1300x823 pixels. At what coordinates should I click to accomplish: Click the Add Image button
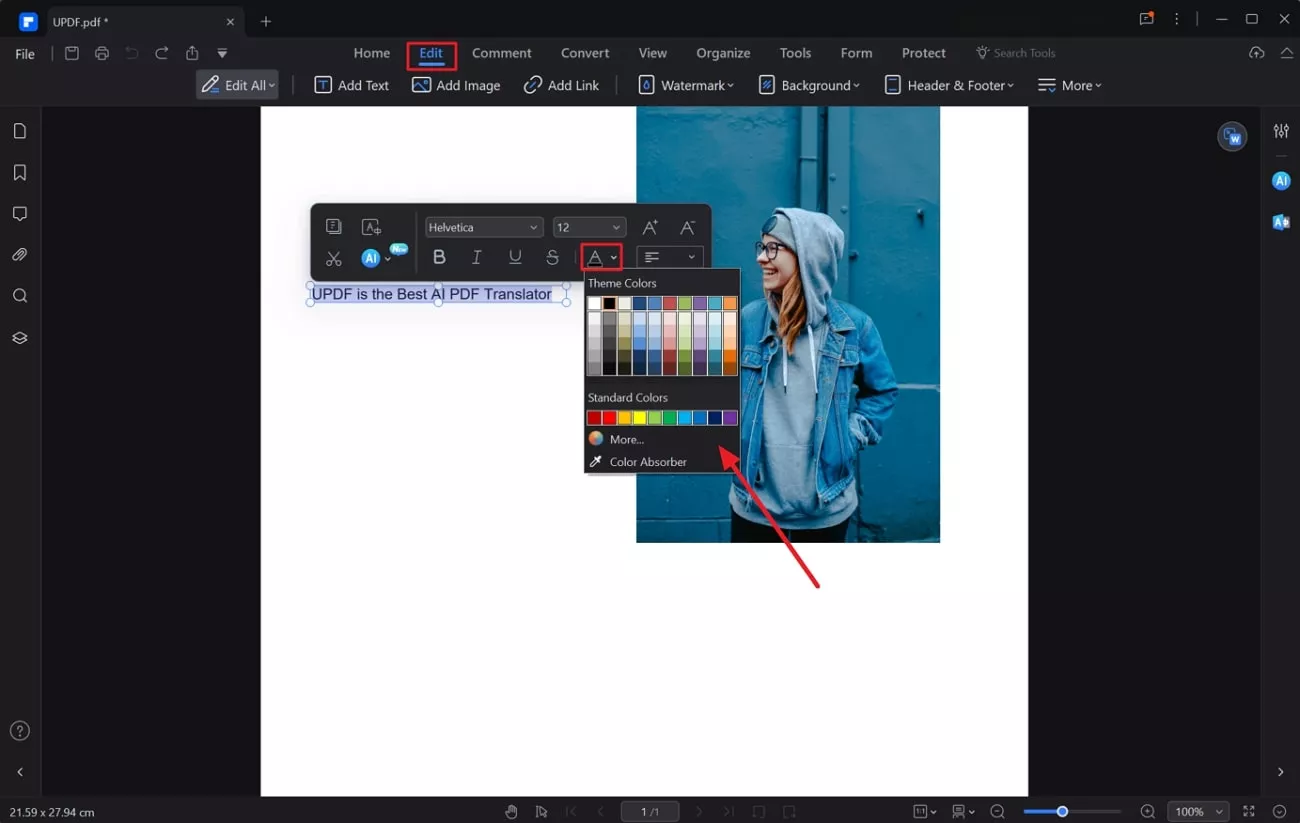click(x=456, y=85)
